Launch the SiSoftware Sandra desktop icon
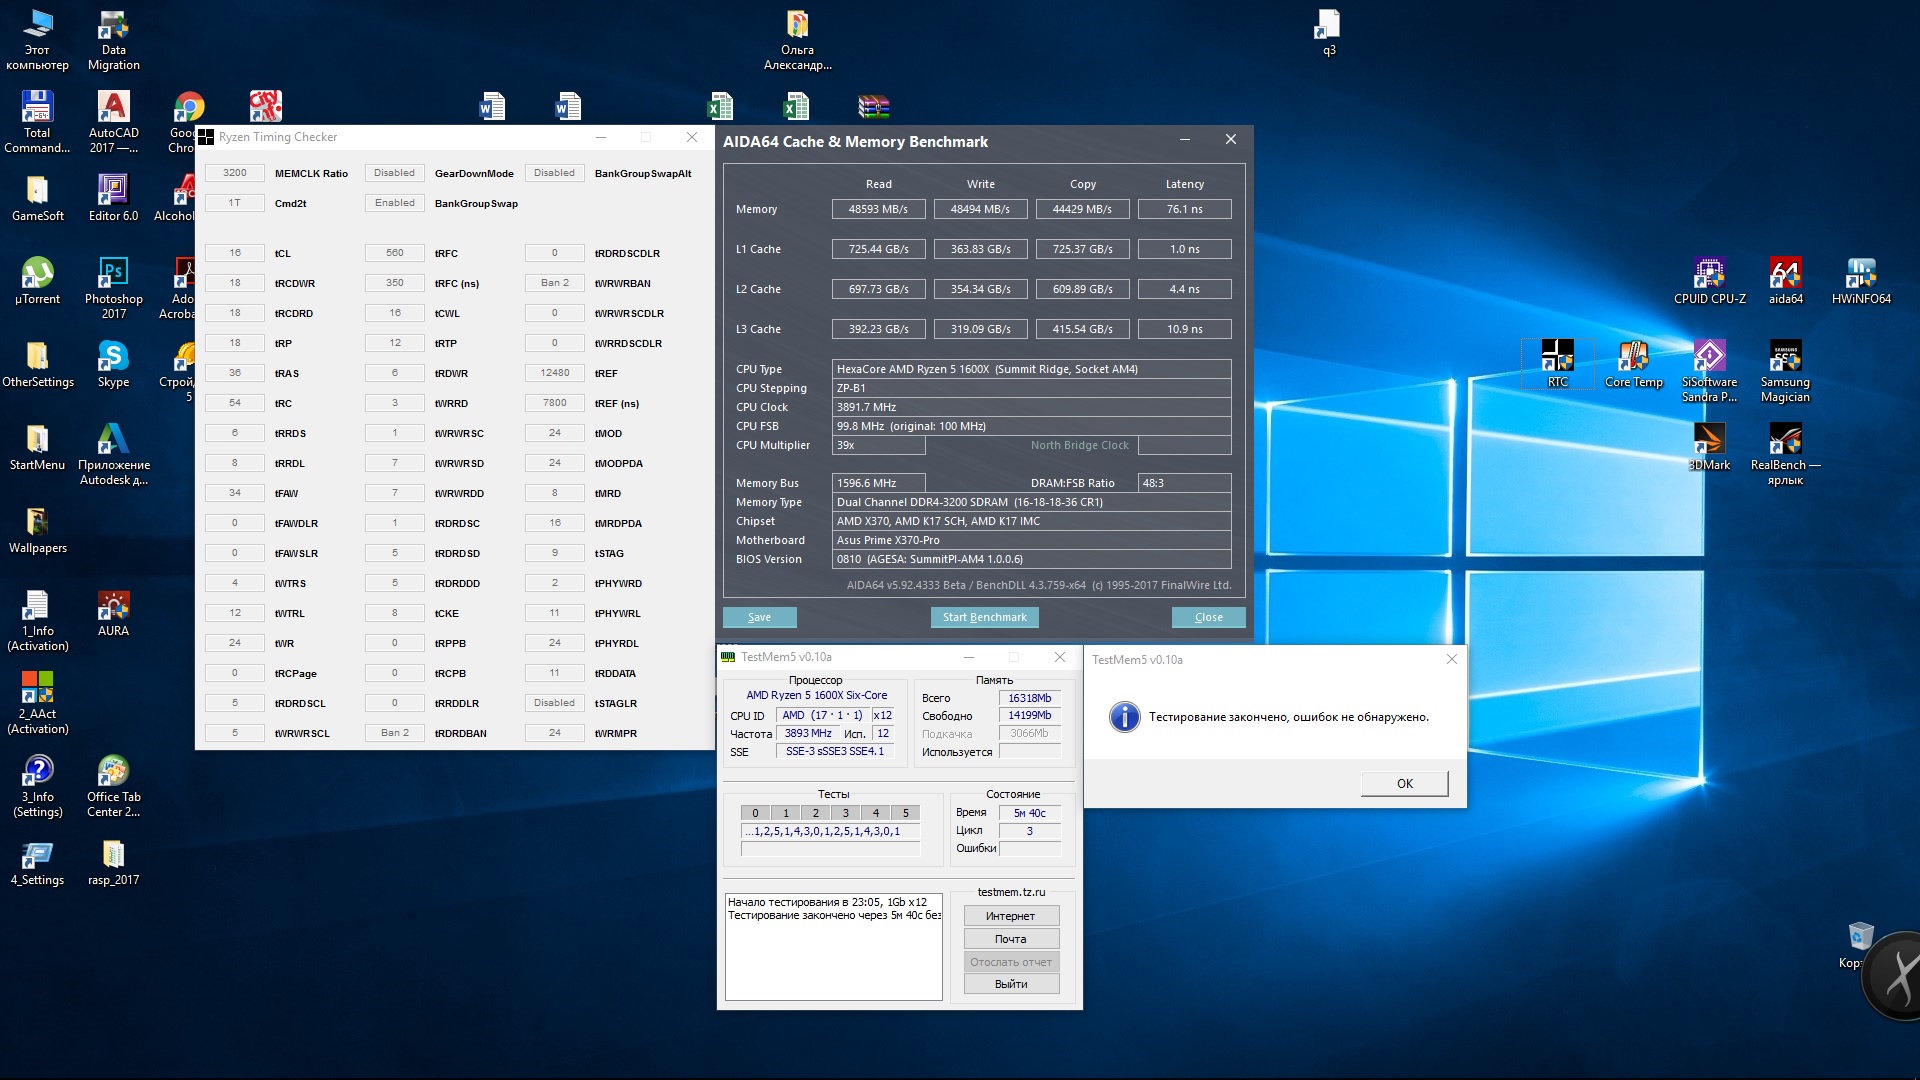Viewport: 1920px width, 1080px height. coord(1709,357)
